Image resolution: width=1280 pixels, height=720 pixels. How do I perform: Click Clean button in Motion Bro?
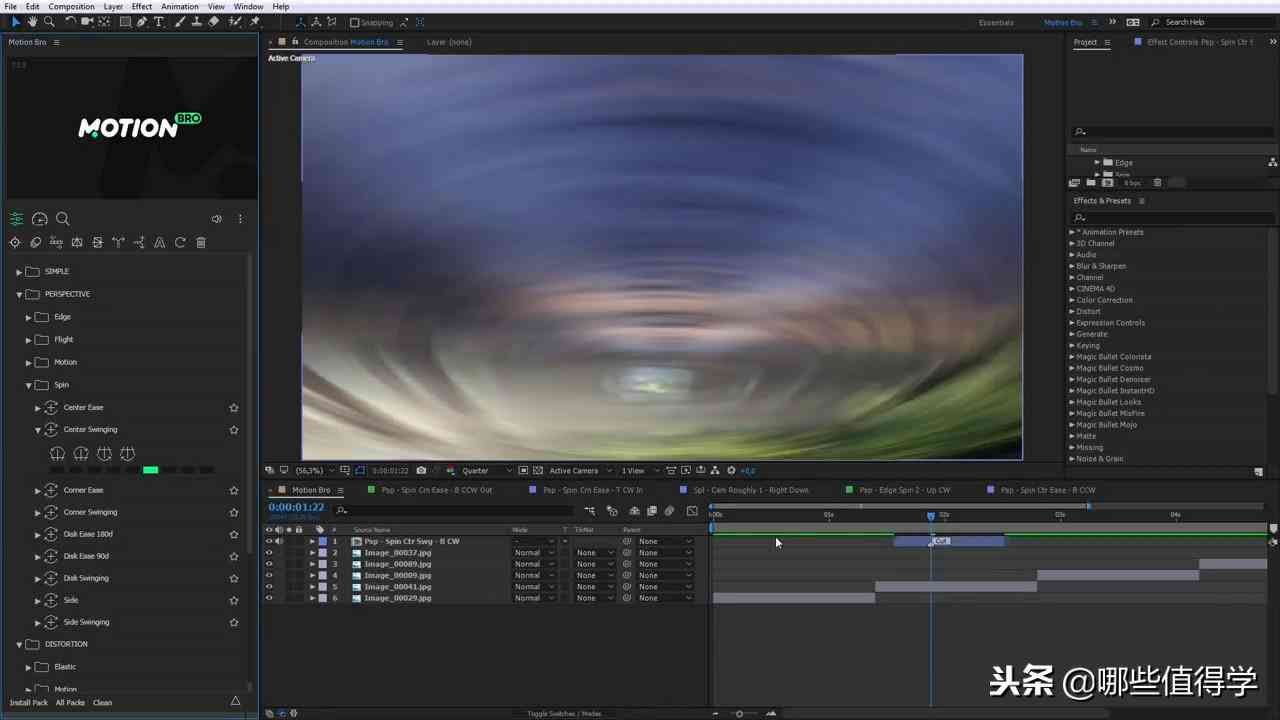tap(102, 702)
